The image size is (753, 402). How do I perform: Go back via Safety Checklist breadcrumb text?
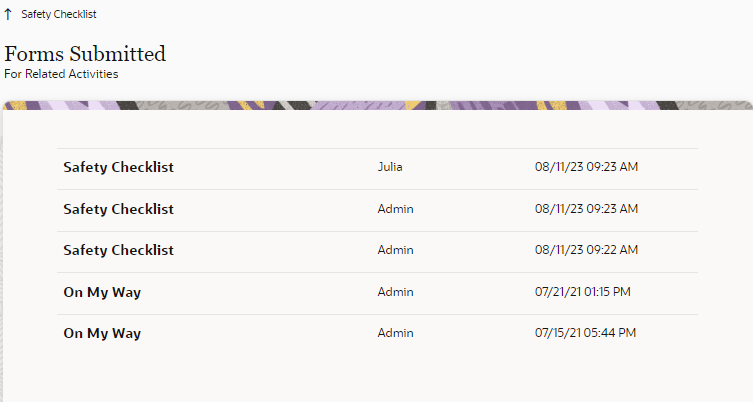point(59,15)
